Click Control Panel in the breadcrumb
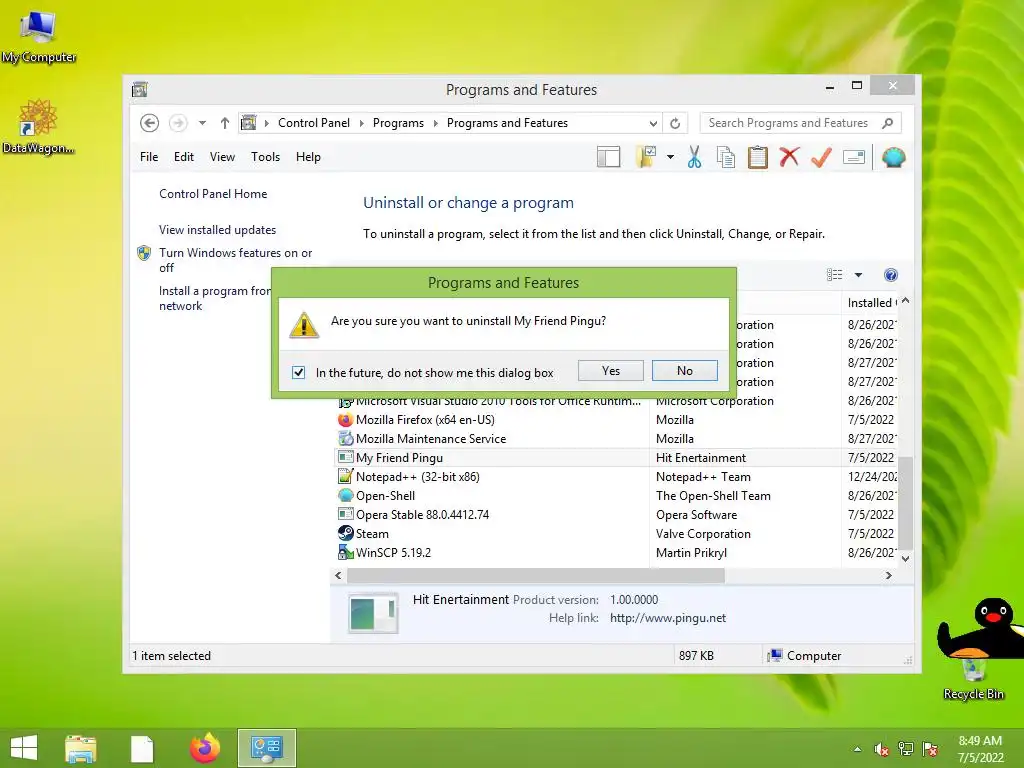 tap(313, 123)
